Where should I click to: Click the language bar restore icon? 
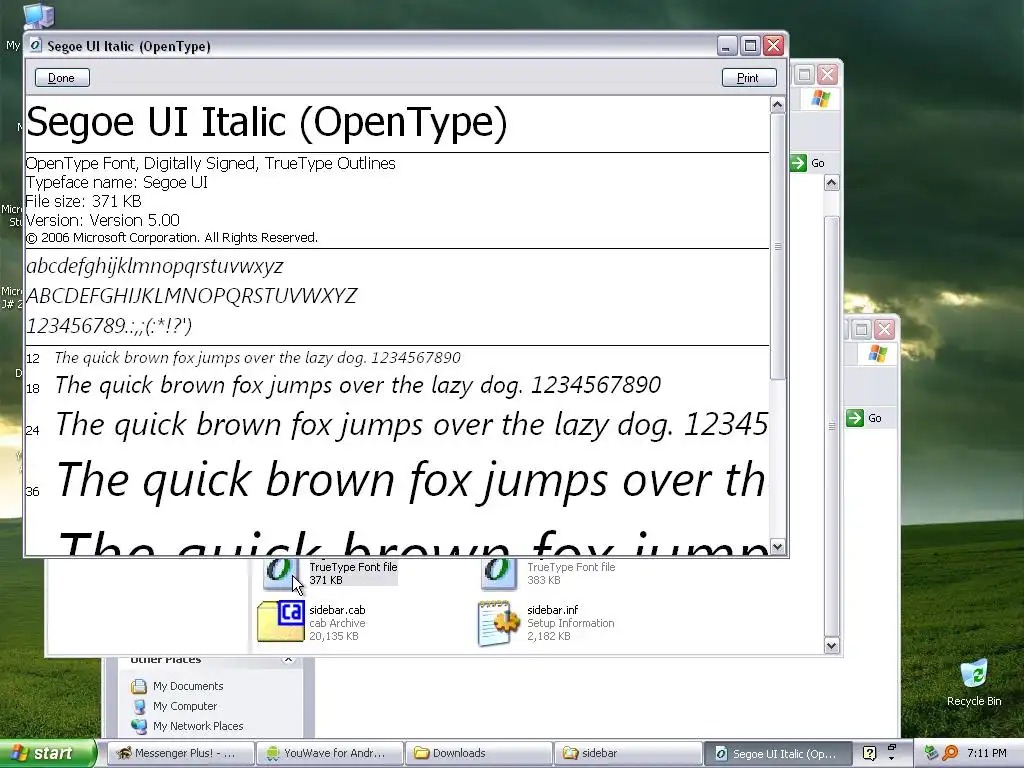[x=892, y=747]
